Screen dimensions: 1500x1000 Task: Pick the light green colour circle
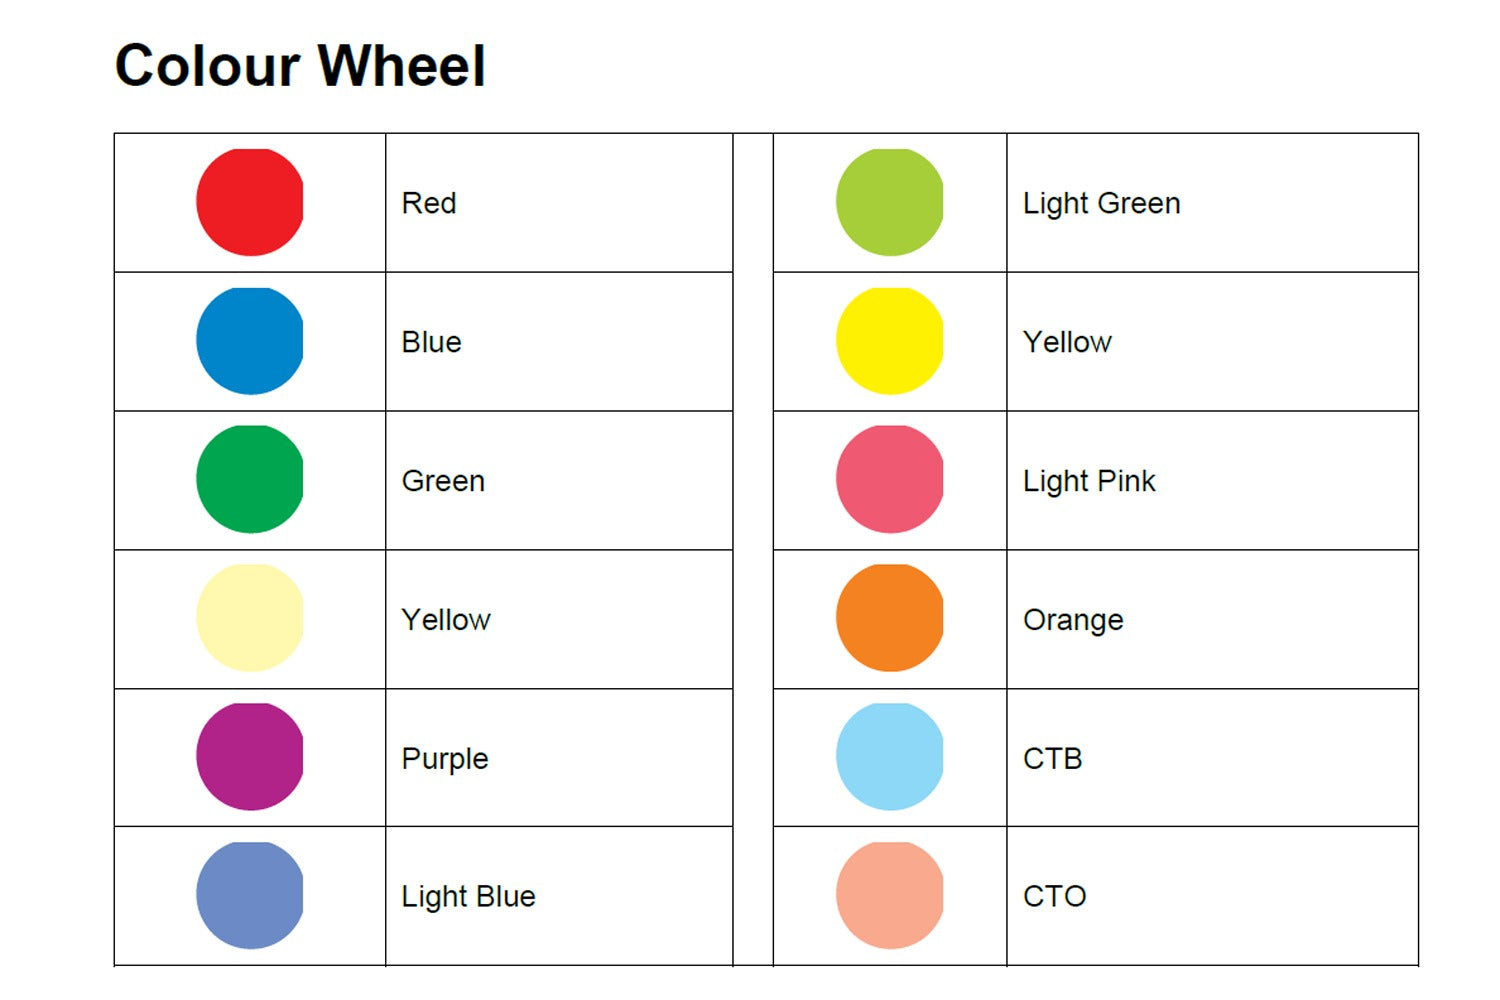(x=889, y=202)
